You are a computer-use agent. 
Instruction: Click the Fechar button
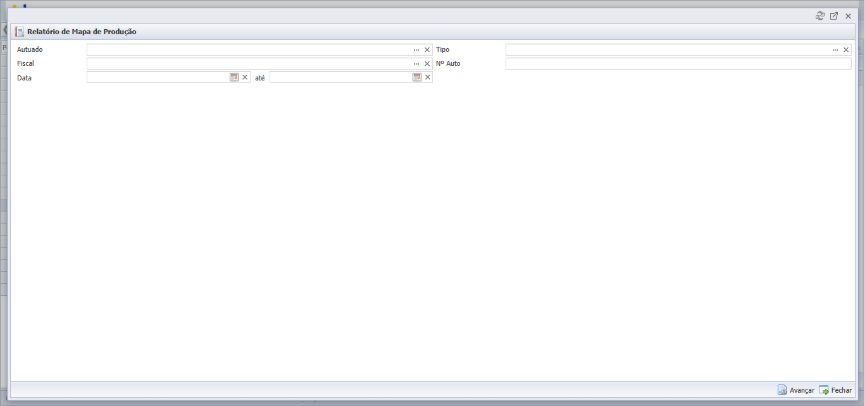pyautogui.click(x=835, y=390)
